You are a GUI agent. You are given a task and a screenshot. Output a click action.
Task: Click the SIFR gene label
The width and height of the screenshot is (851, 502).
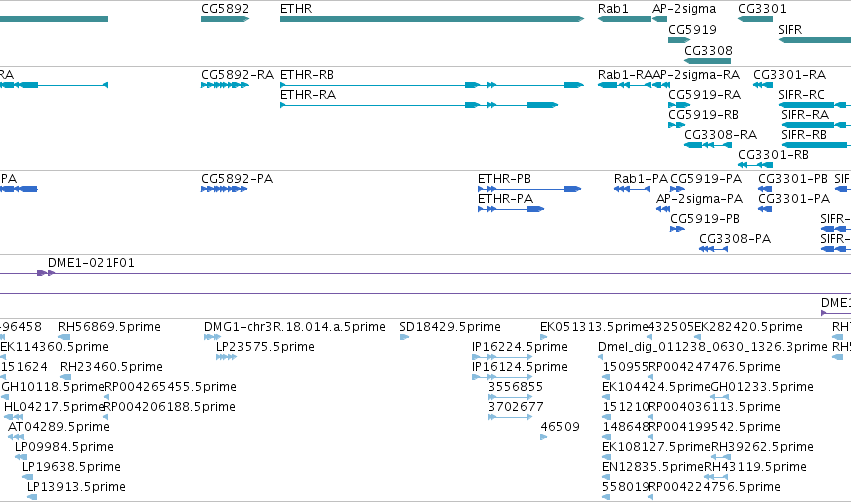pos(790,29)
